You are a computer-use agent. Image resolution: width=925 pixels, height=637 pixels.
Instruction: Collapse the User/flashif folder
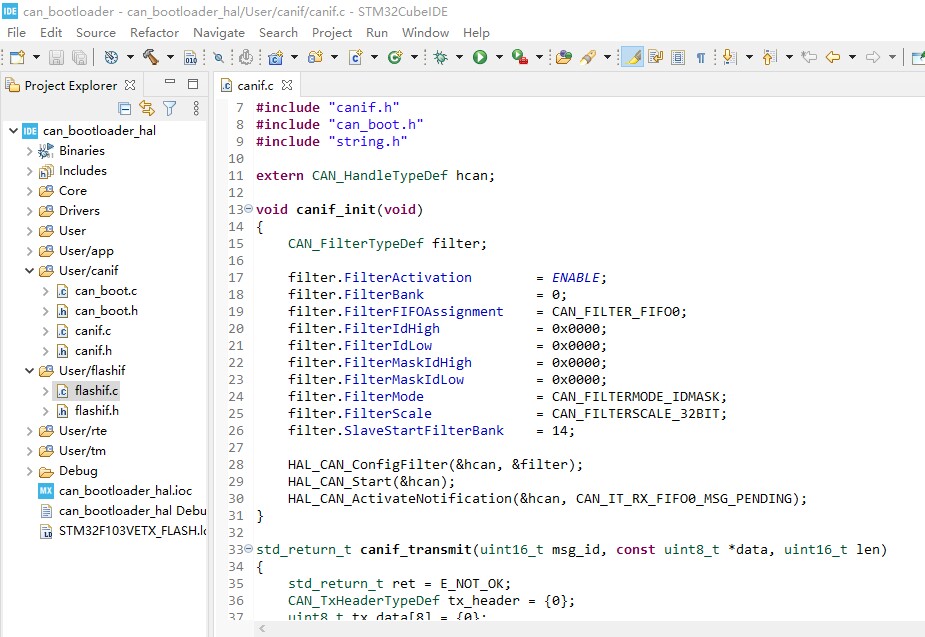[29, 370]
